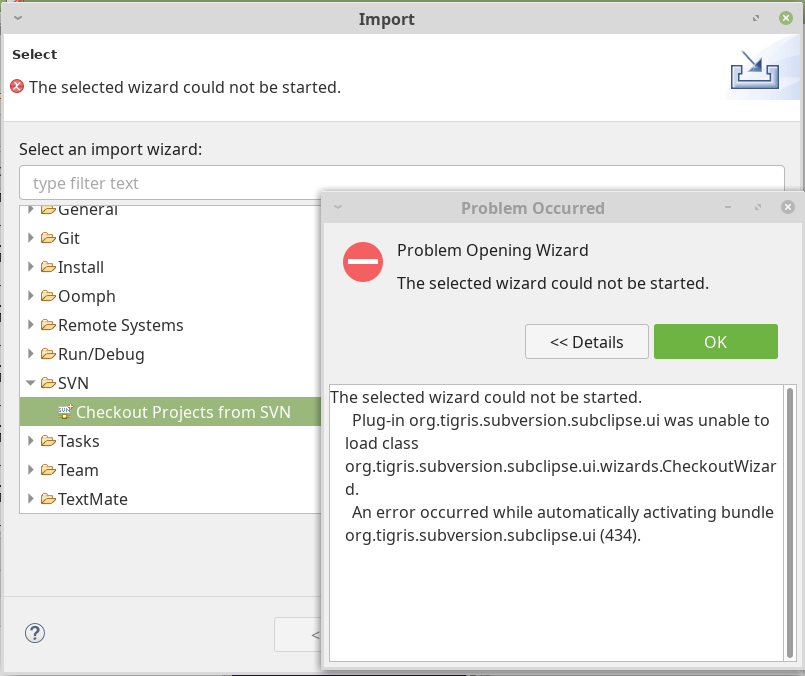Screen dimensions: 805x676
Task: Click the type filter text field
Action: 401,183
